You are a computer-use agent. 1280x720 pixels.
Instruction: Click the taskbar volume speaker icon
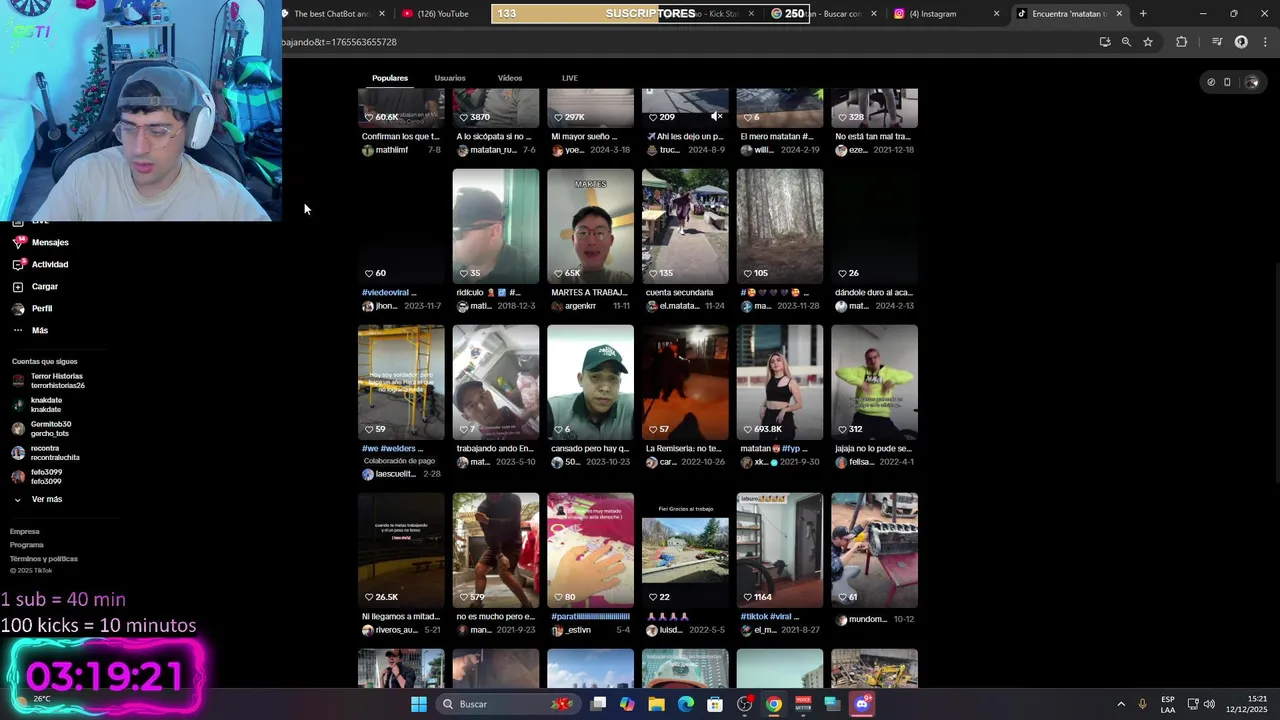point(1209,704)
